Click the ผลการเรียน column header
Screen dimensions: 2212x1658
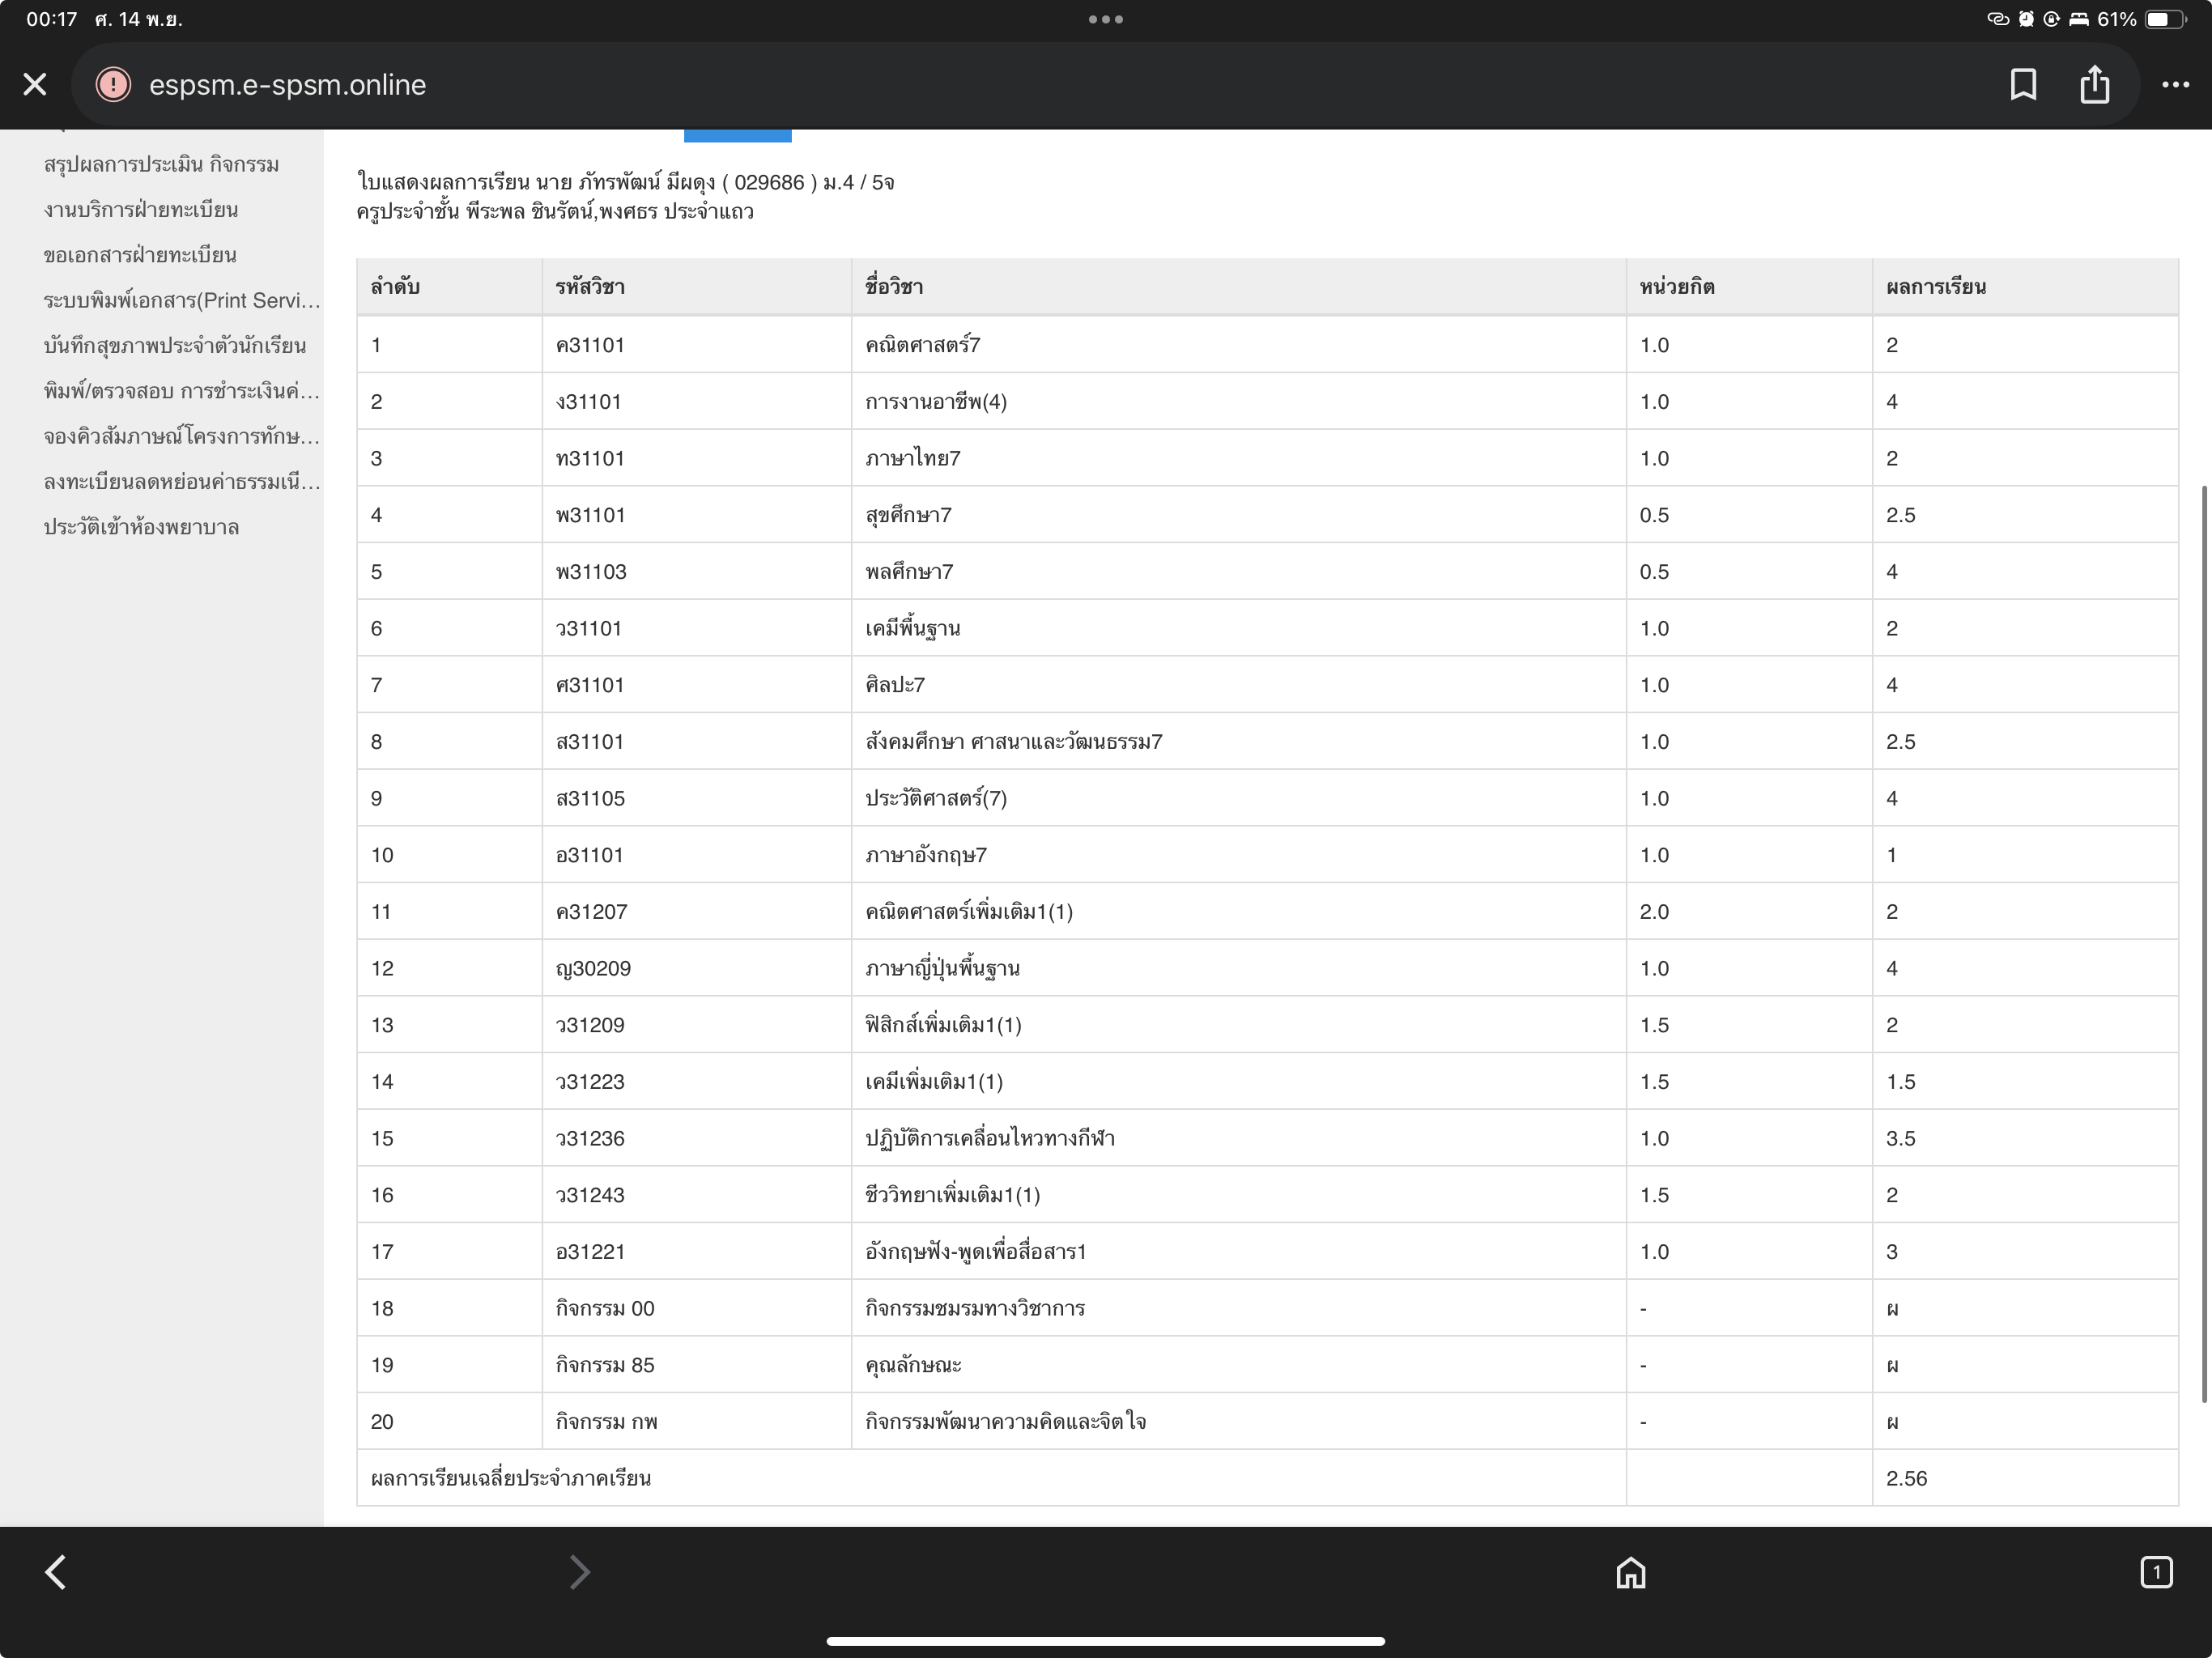tap(1936, 287)
